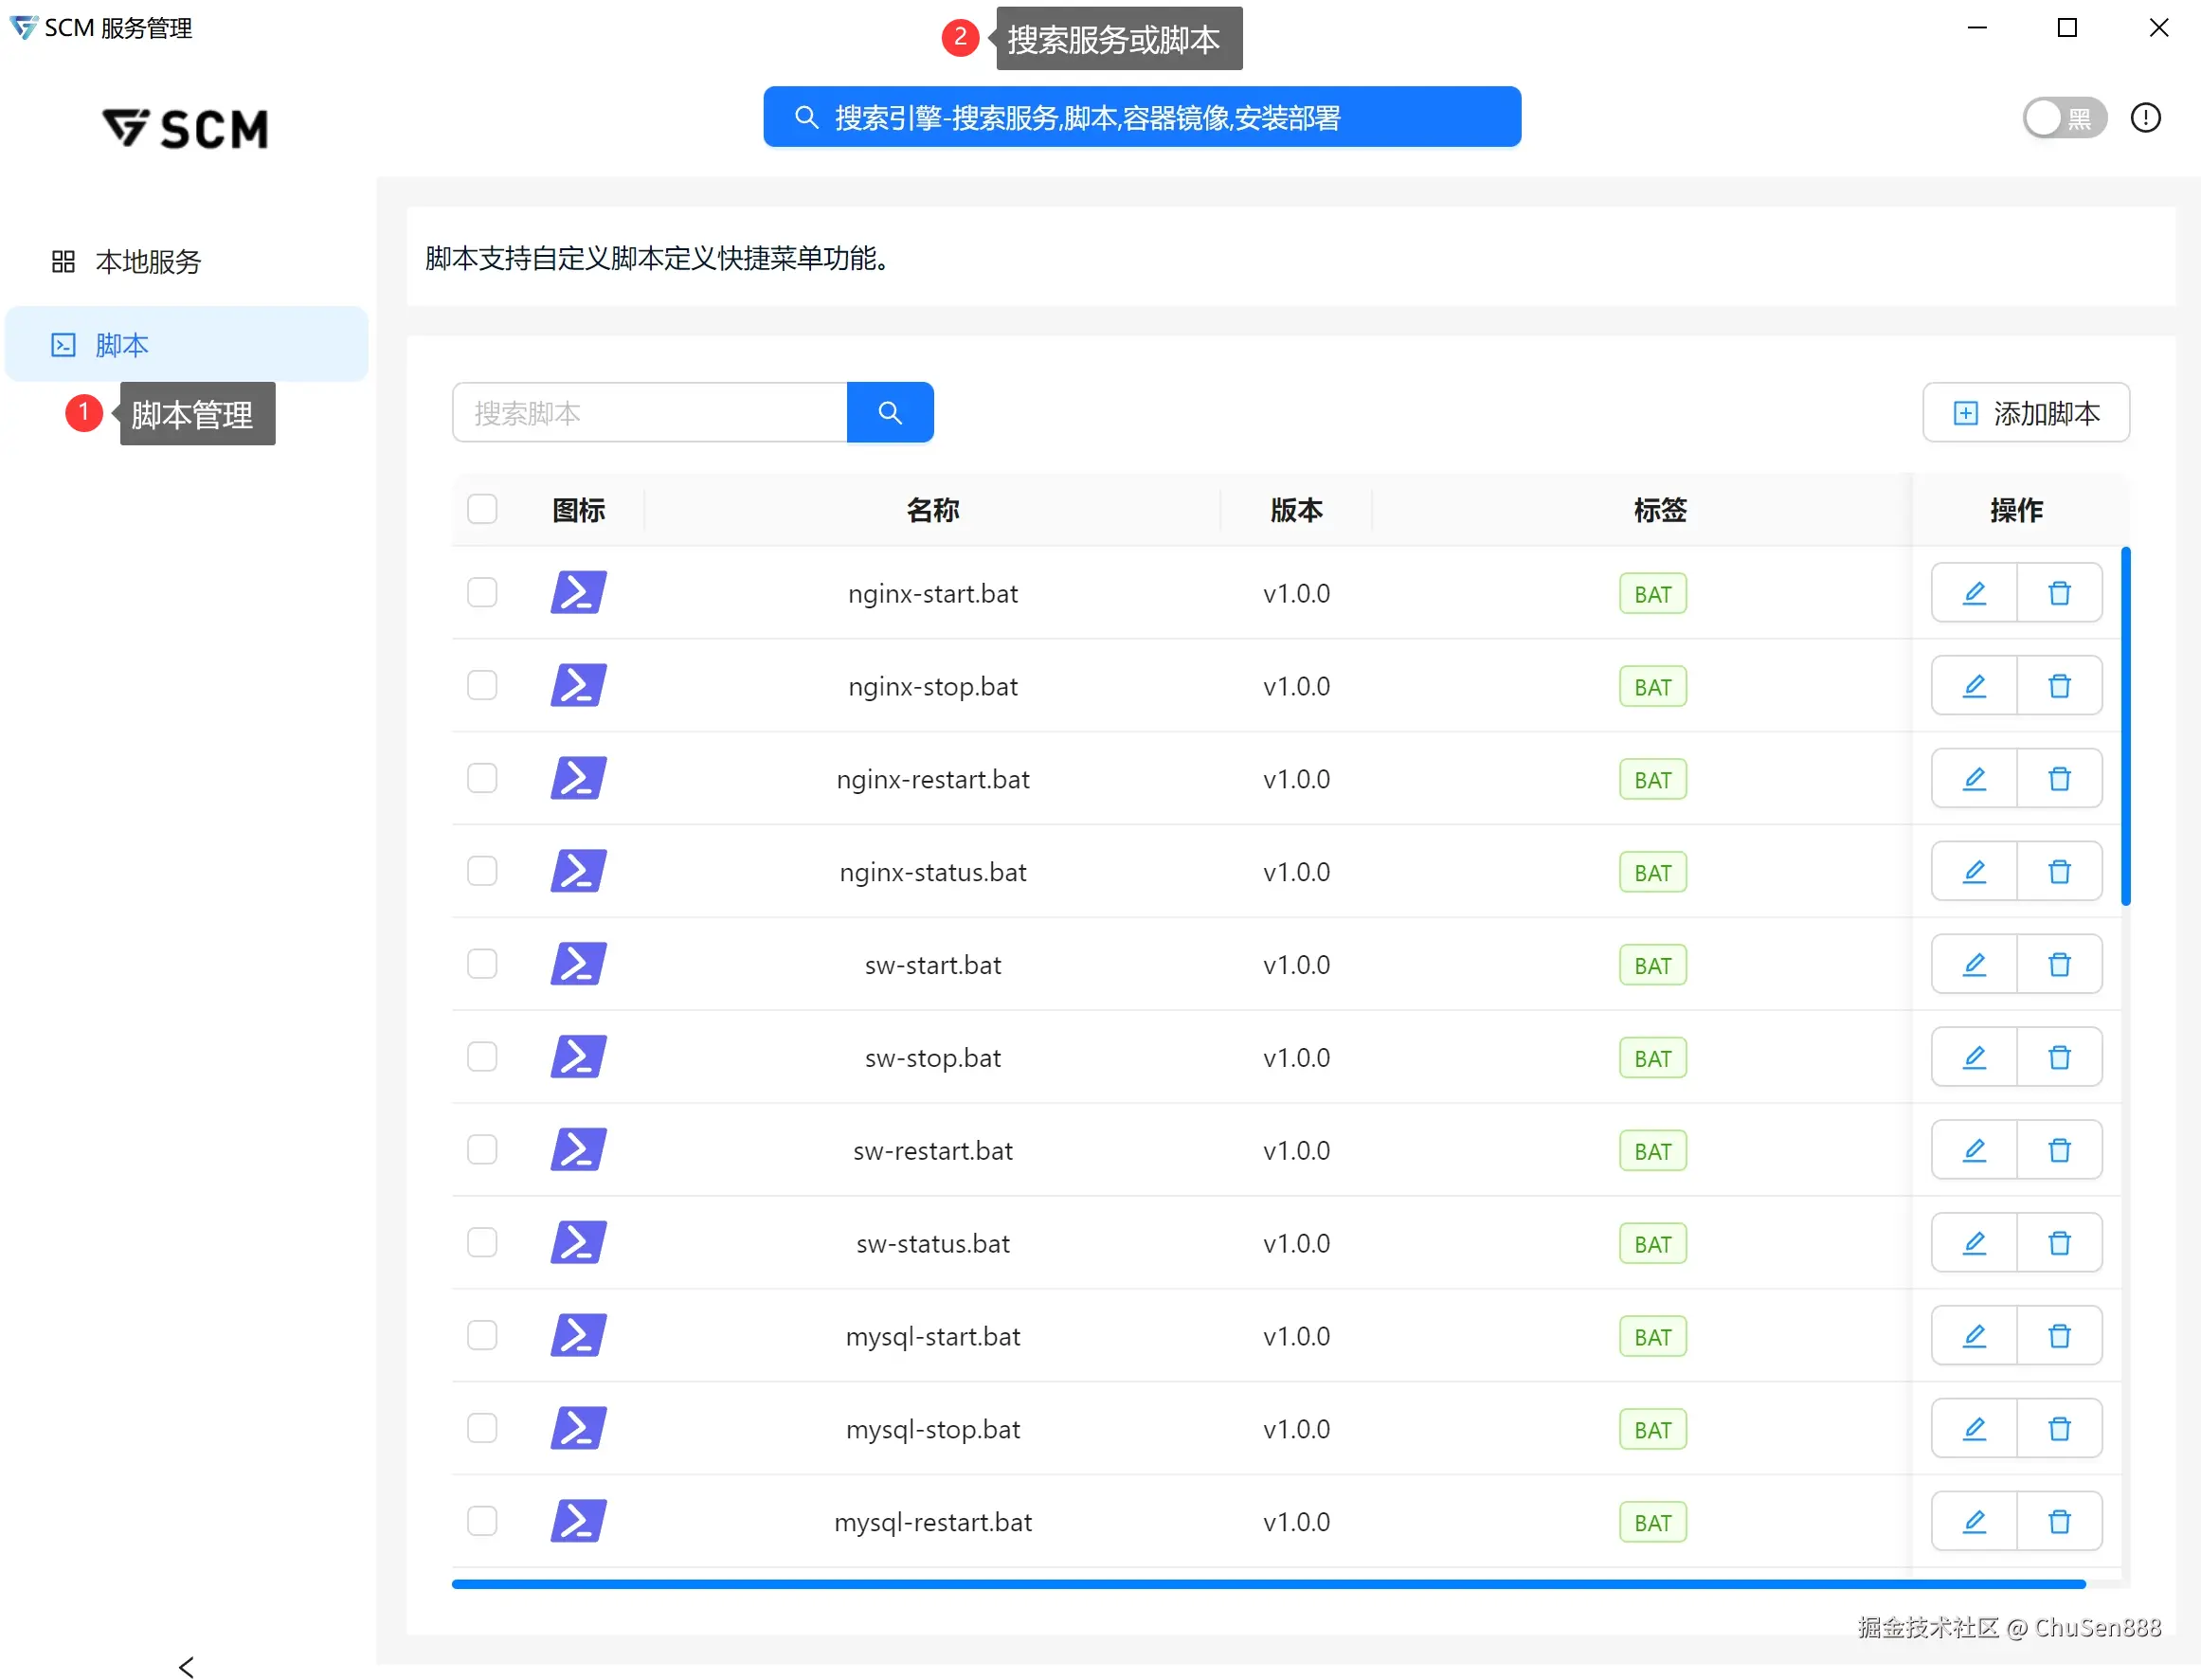Image resolution: width=2201 pixels, height=1680 pixels.
Task: Select the nginx-status.bat row checkbox
Action: click(x=482, y=871)
